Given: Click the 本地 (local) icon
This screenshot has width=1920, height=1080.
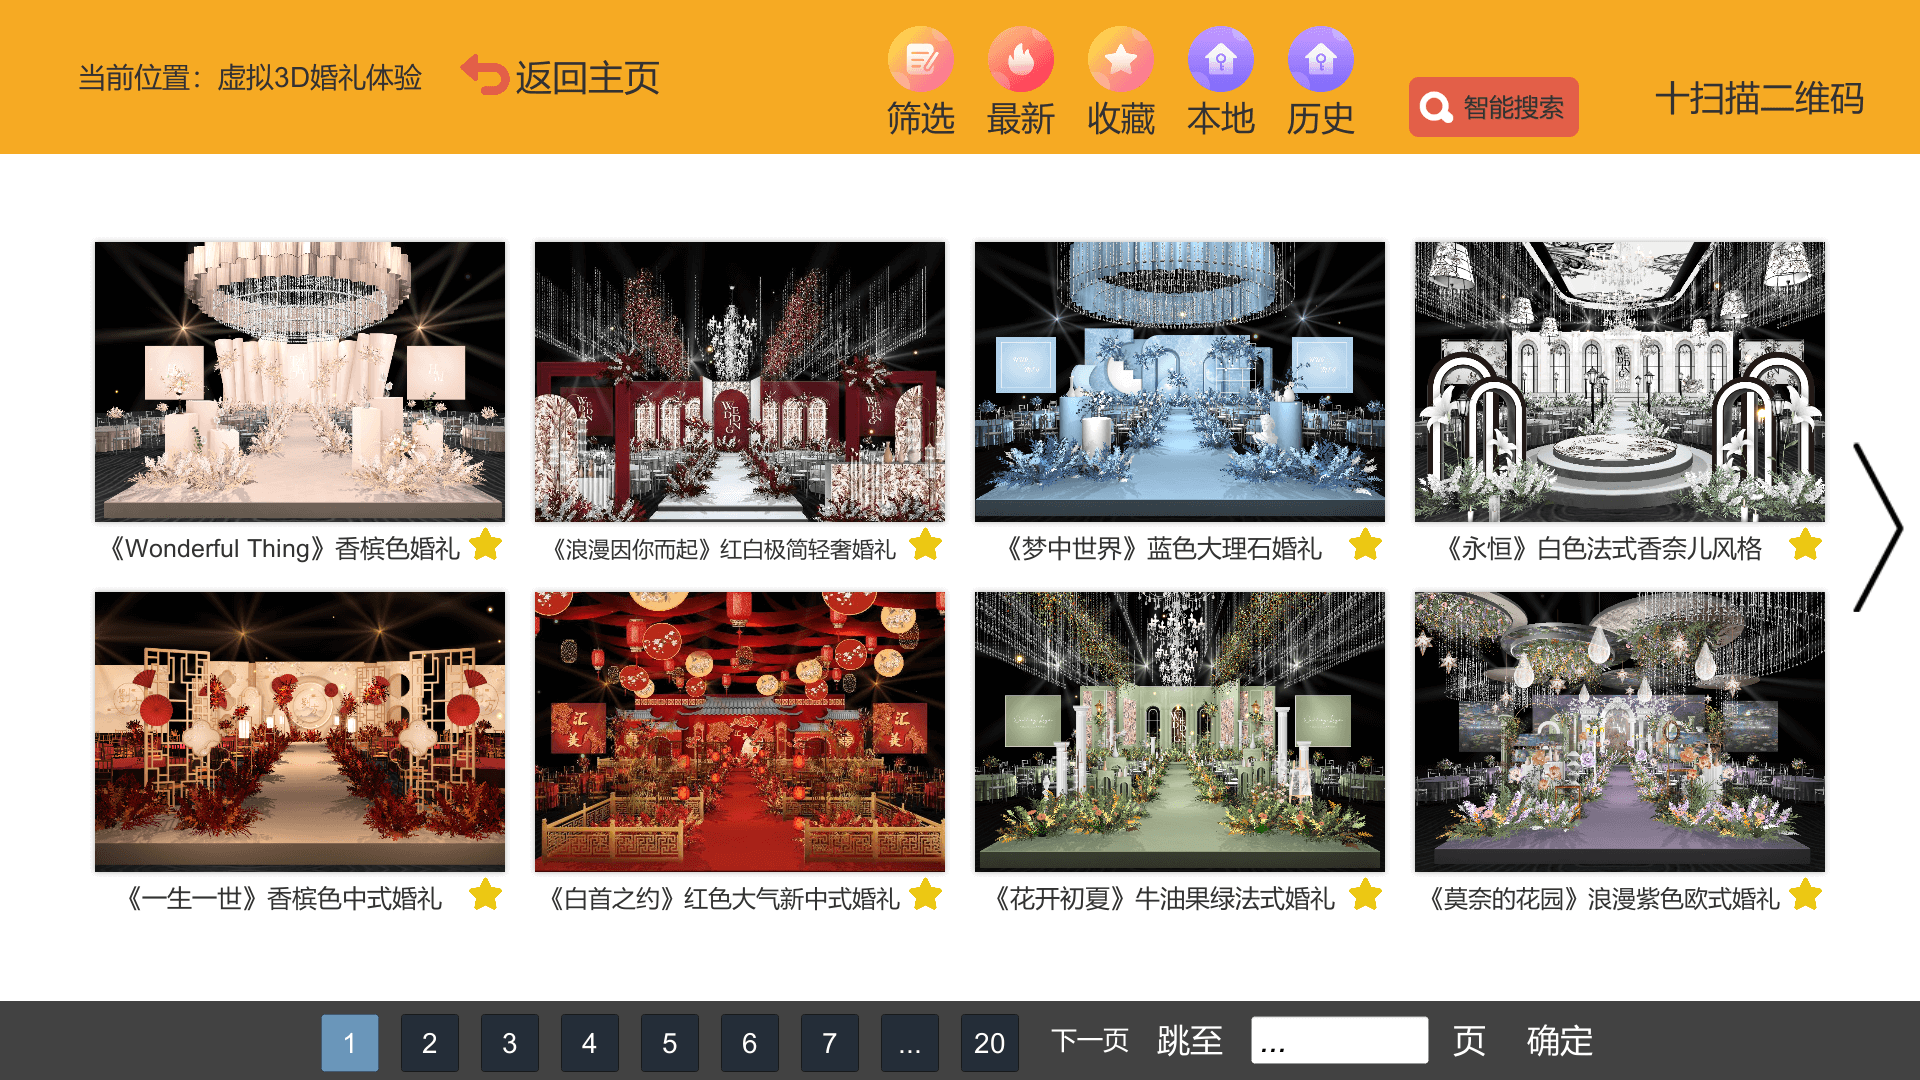Looking at the screenshot, I should pyautogui.click(x=1220, y=60).
